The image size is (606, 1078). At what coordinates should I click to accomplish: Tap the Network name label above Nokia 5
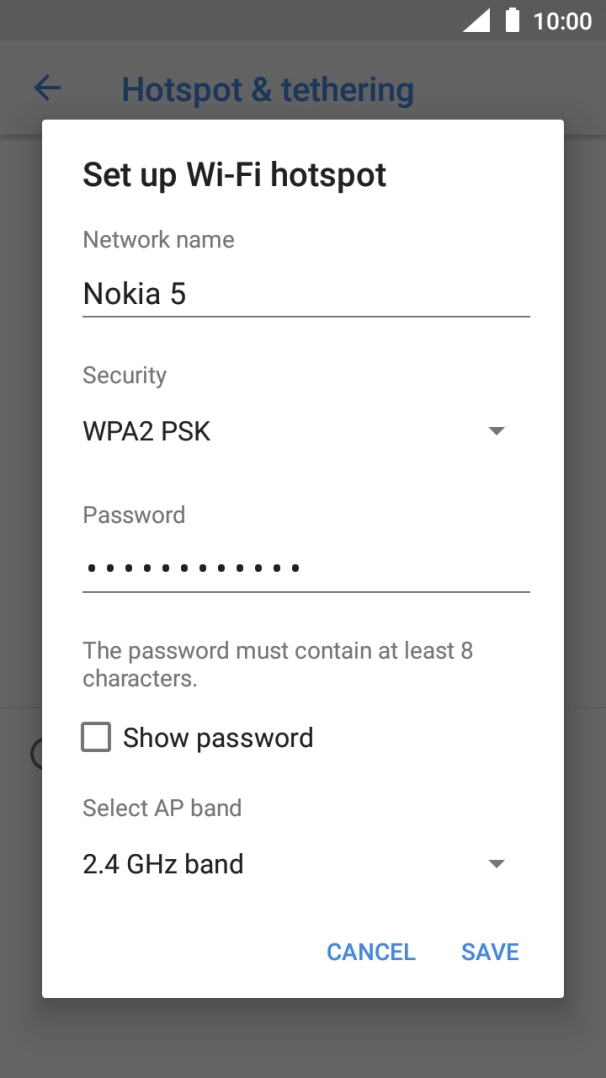[157, 239]
